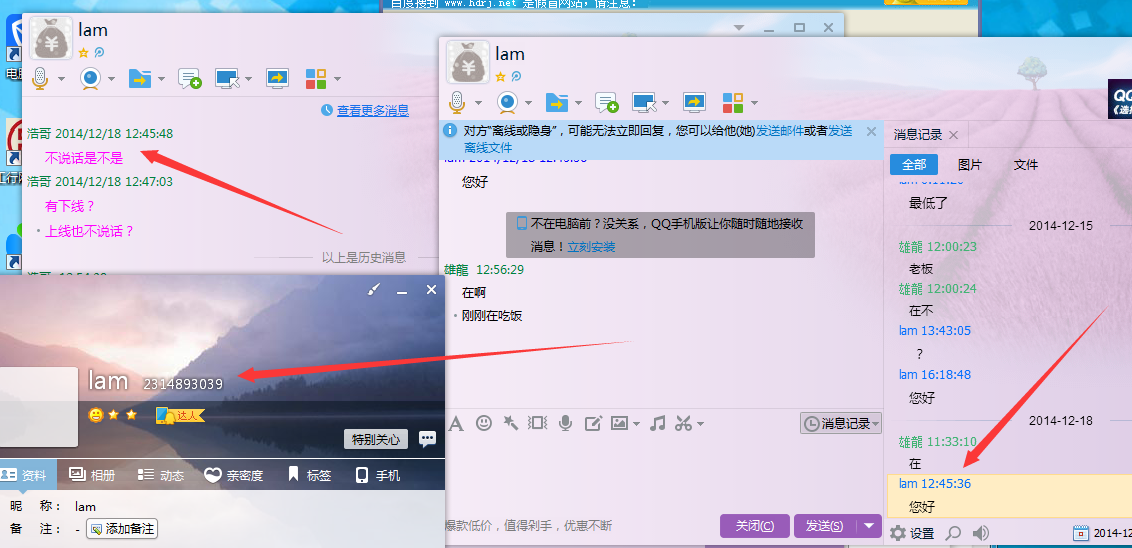Select lam 12:45:36 message in history
Viewport: 1132px width, 548px height.
pyautogui.click(x=1008, y=495)
